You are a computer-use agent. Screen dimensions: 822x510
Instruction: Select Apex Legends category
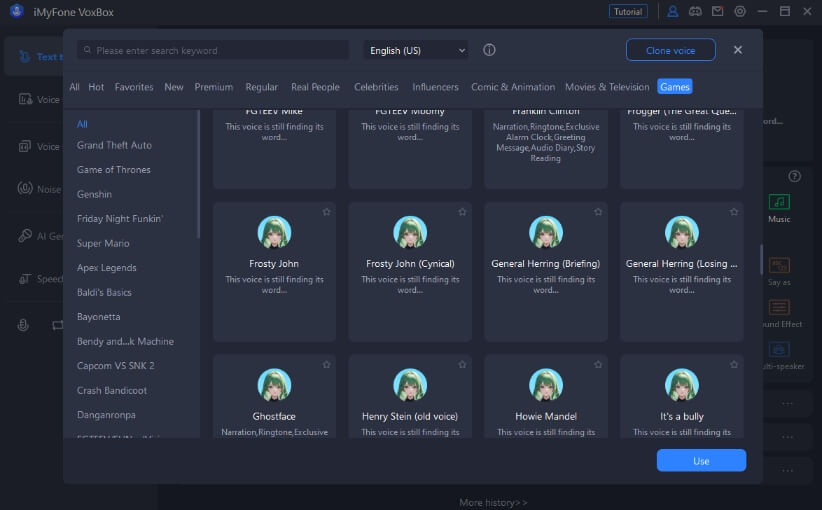click(107, 268)
